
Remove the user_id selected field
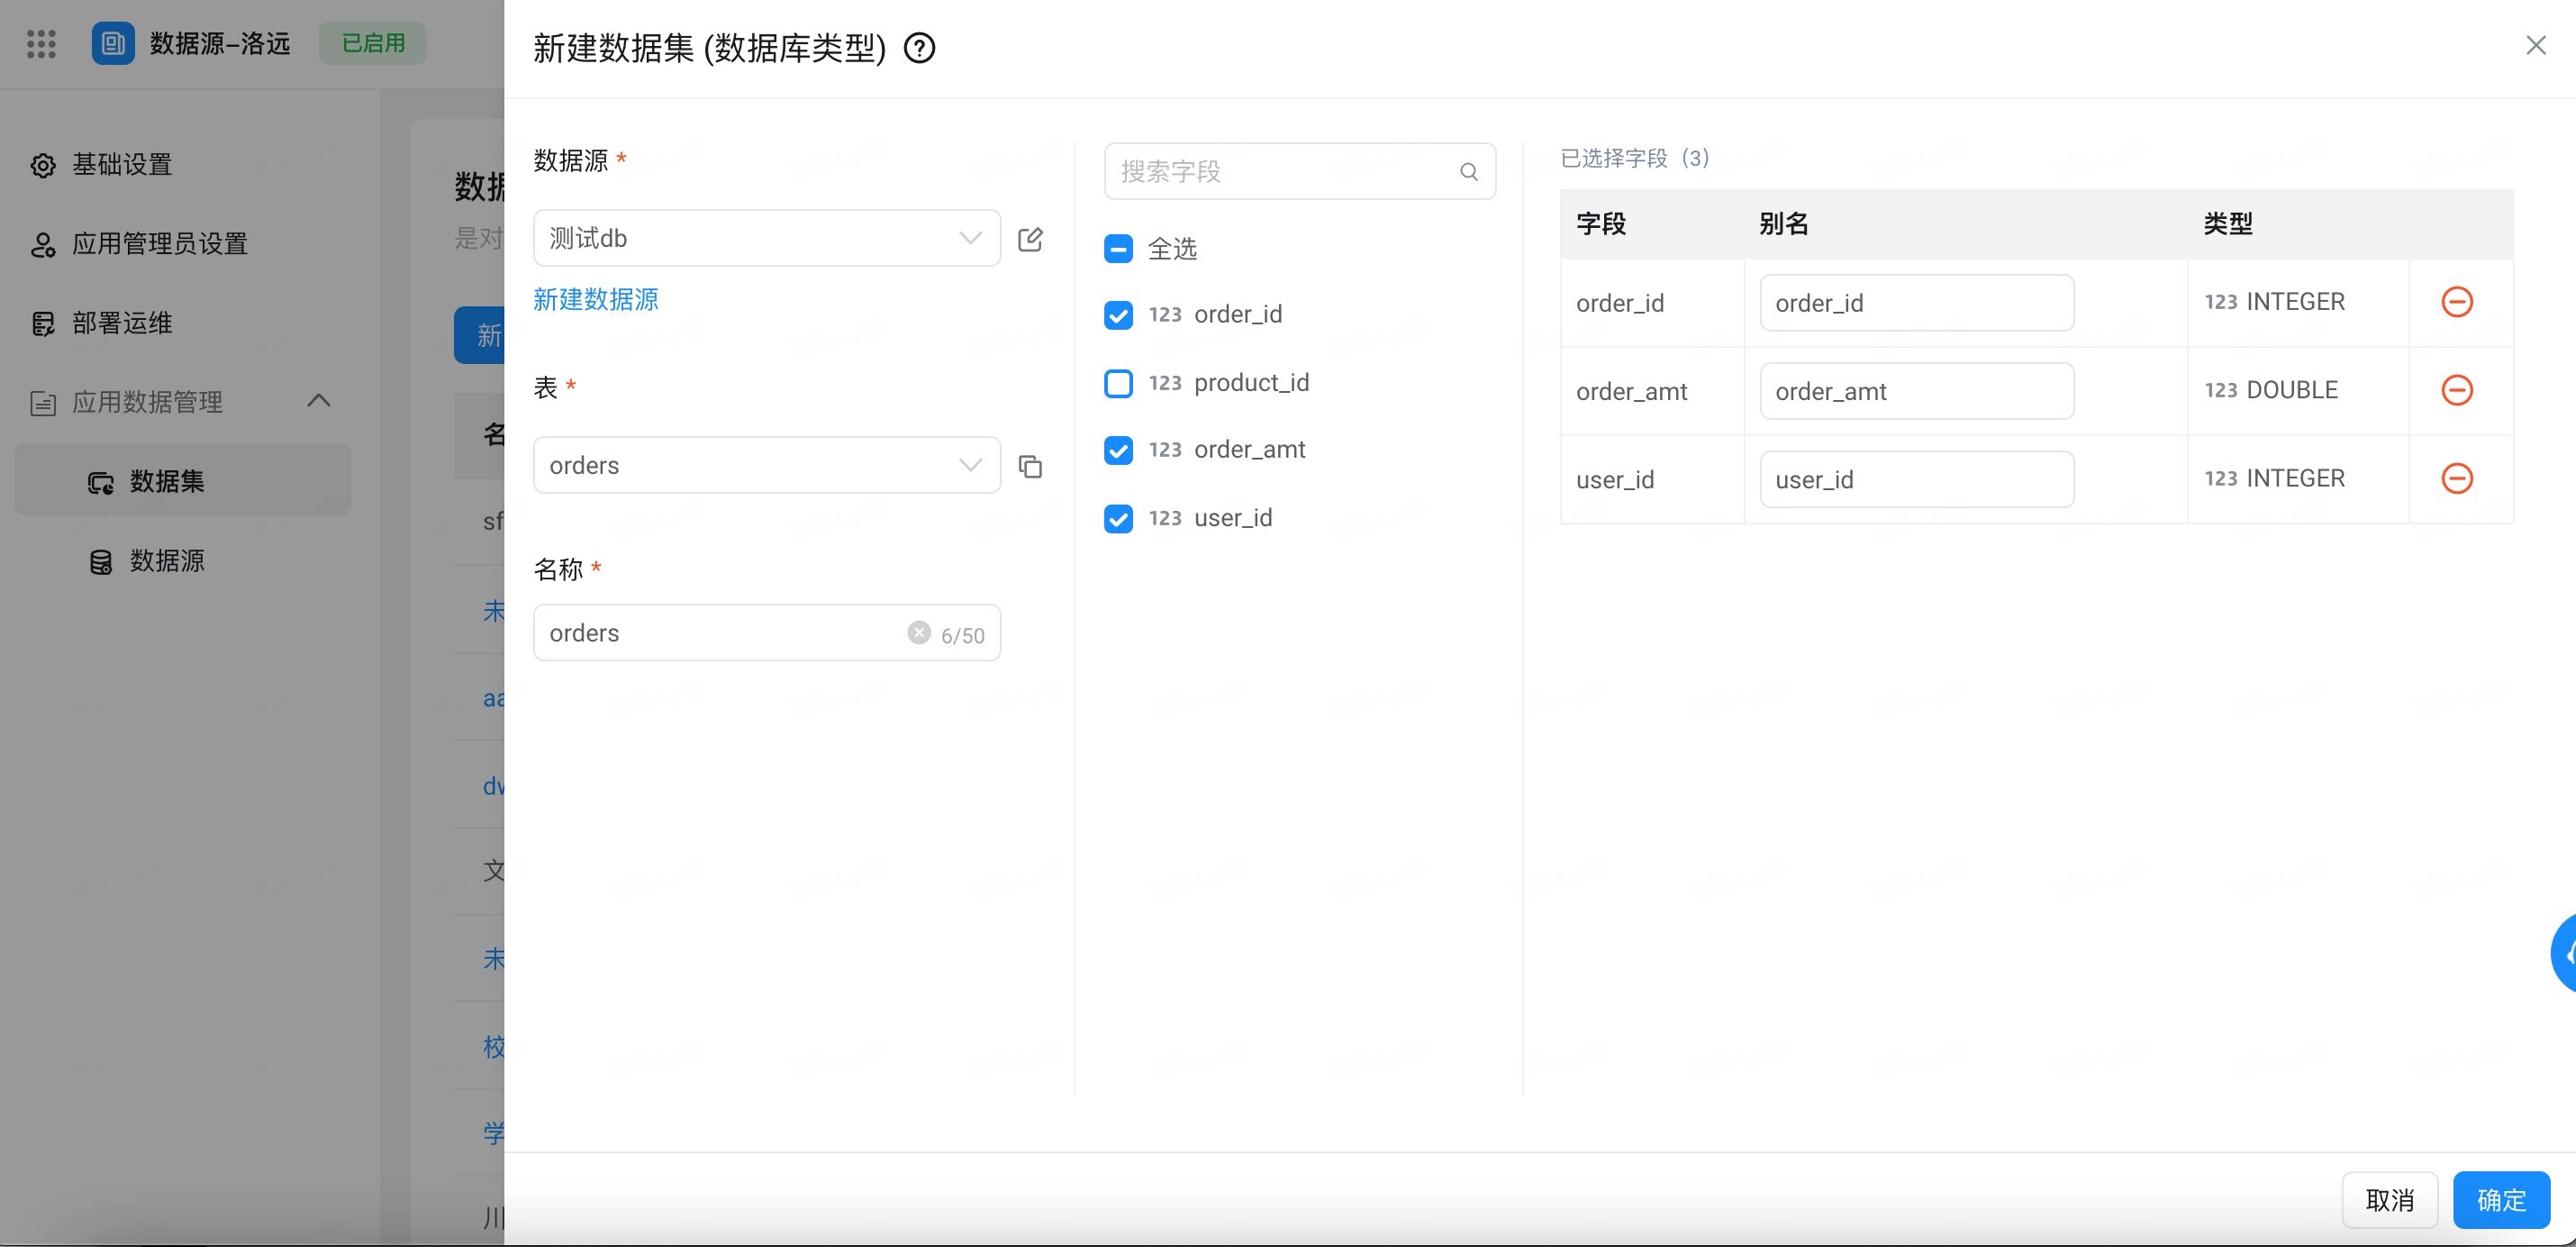[2457, 478]
